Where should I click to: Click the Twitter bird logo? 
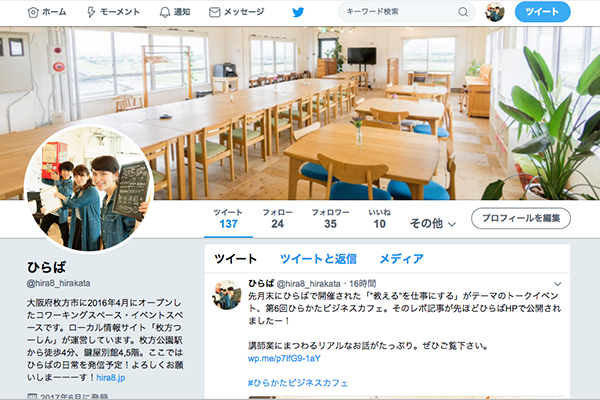(x=298, y=12)
